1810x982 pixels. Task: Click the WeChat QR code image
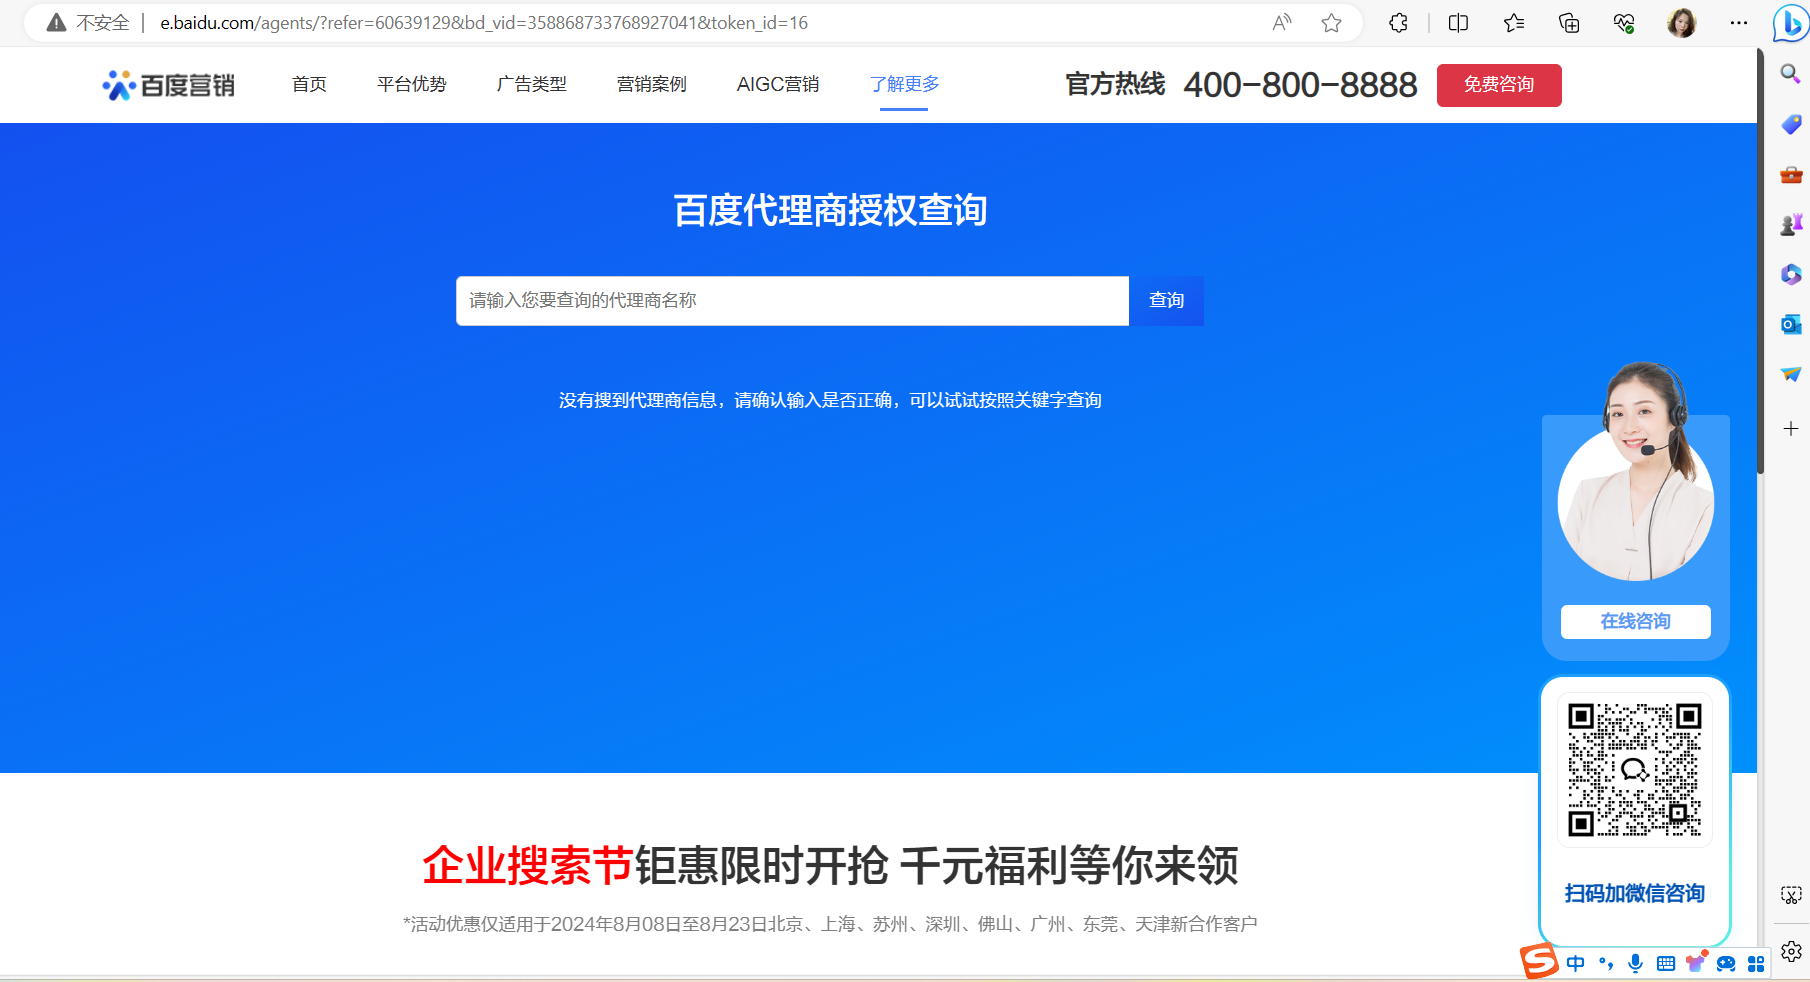tap(1635, 770)
